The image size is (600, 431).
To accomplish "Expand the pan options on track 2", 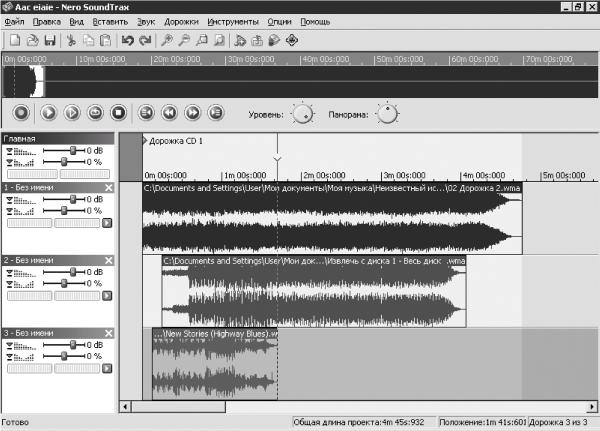I will click(10, 284).
